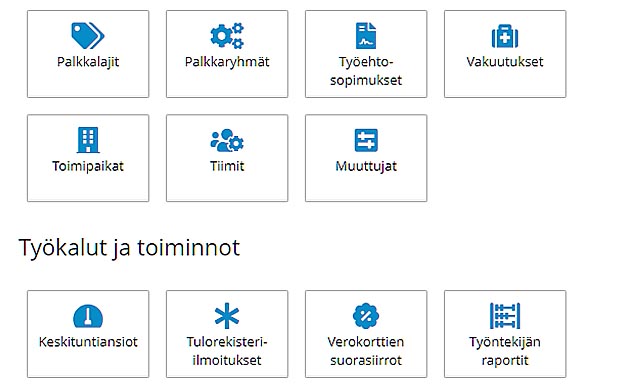Go to Toimipaikat text label
Image resolution: width=640 pixels, height=385 pixels.
pos(88,166)
